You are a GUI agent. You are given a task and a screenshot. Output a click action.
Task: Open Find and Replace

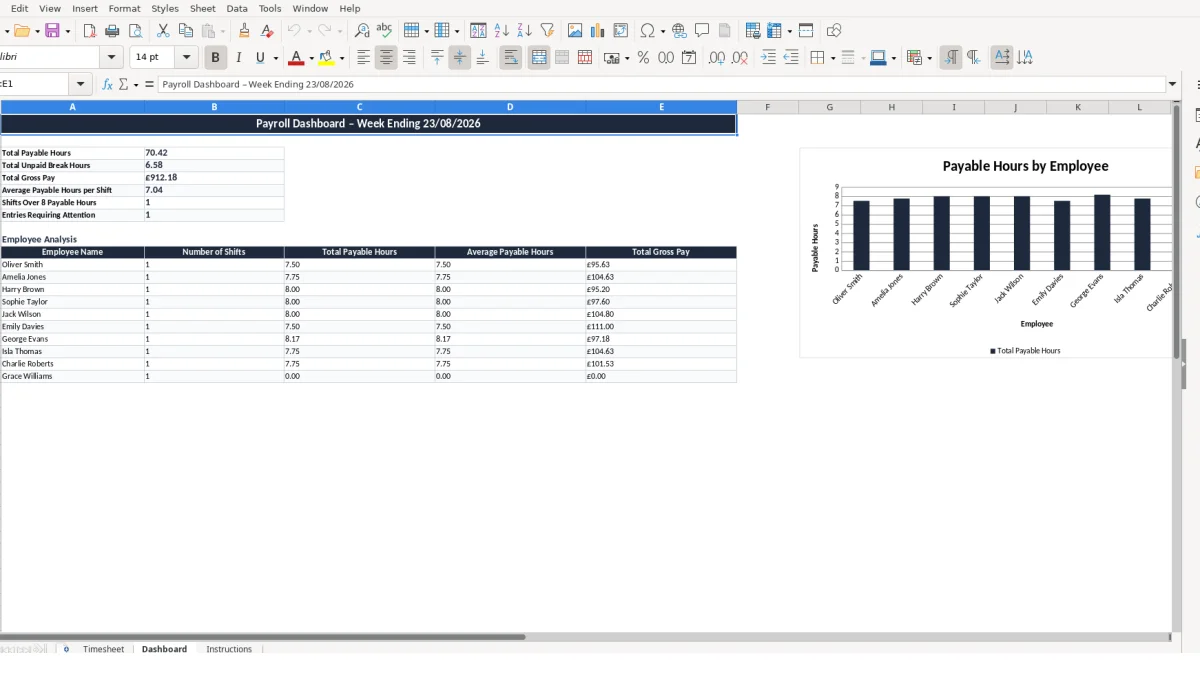coord(362,31)
